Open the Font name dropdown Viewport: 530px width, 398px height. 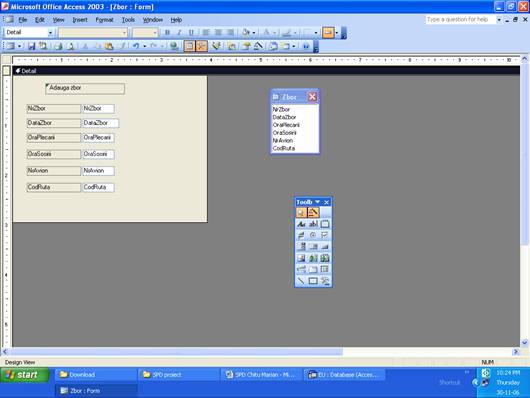coord(93,32)
